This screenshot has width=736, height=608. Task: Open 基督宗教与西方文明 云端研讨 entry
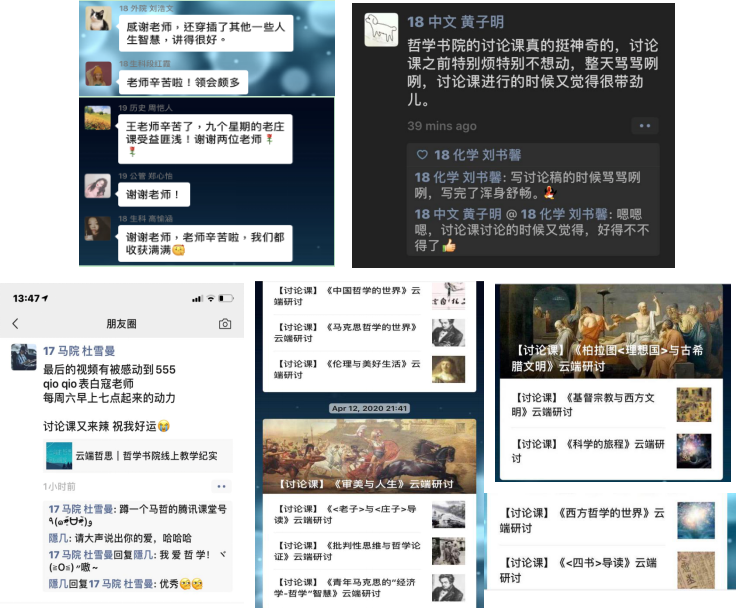point(612,404)
